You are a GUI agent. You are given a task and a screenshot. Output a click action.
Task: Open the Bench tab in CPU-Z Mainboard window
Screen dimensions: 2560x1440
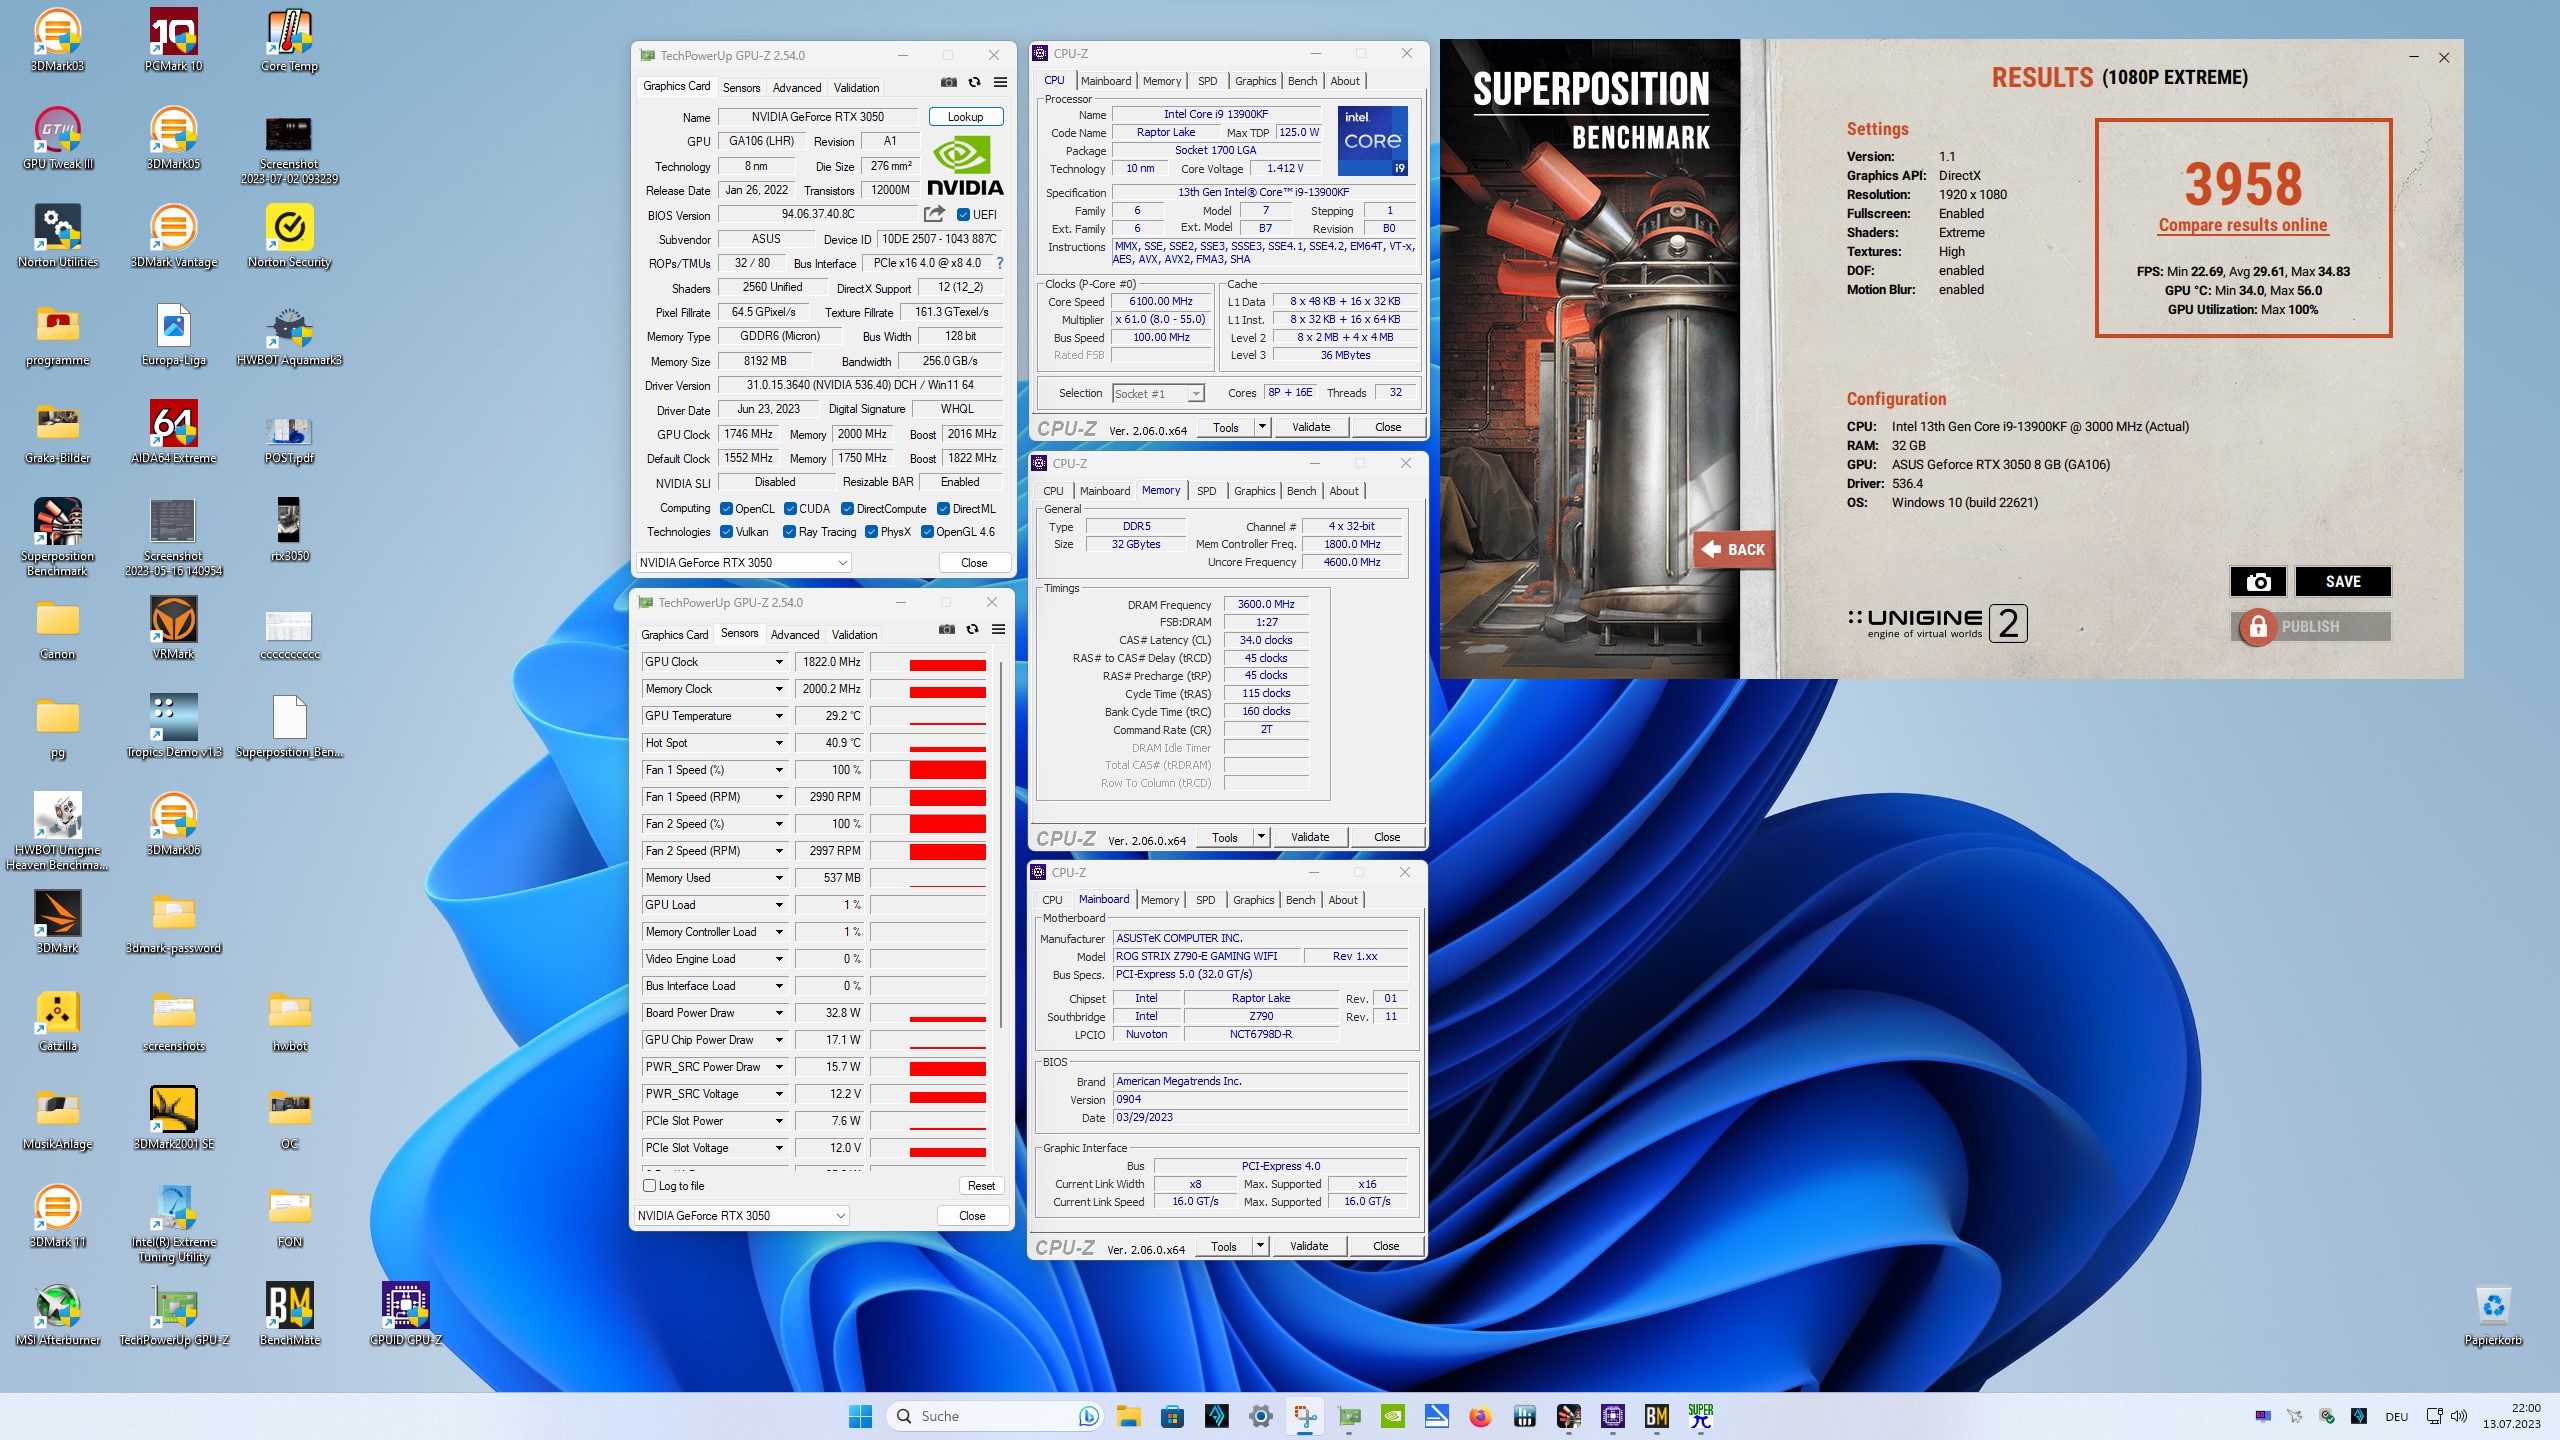(x=1301, y=900)
